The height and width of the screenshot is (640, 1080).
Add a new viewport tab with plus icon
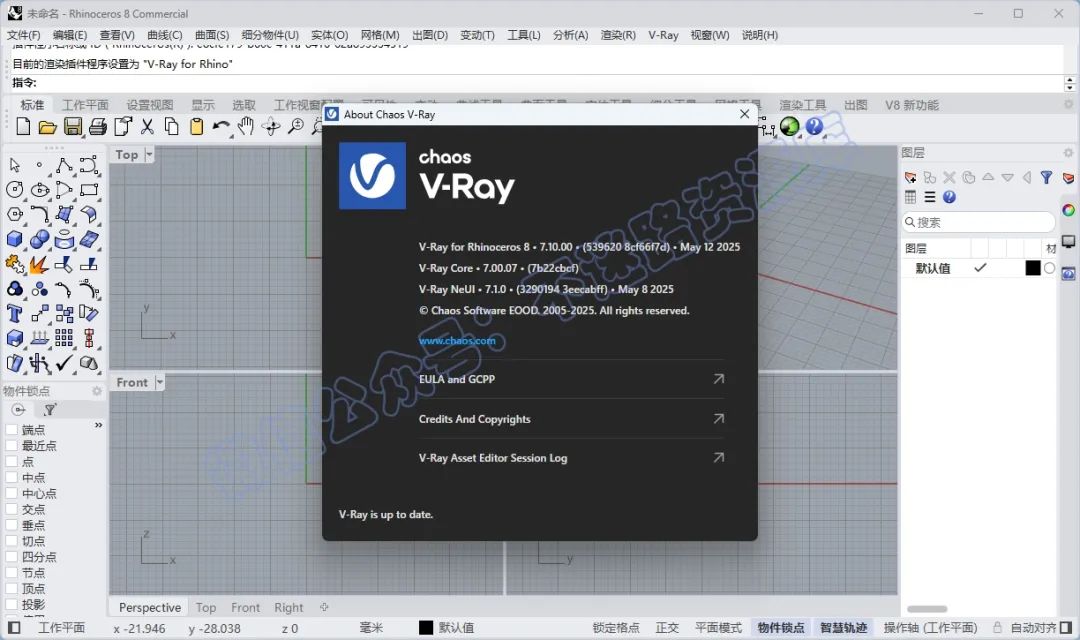pos(324,607)
